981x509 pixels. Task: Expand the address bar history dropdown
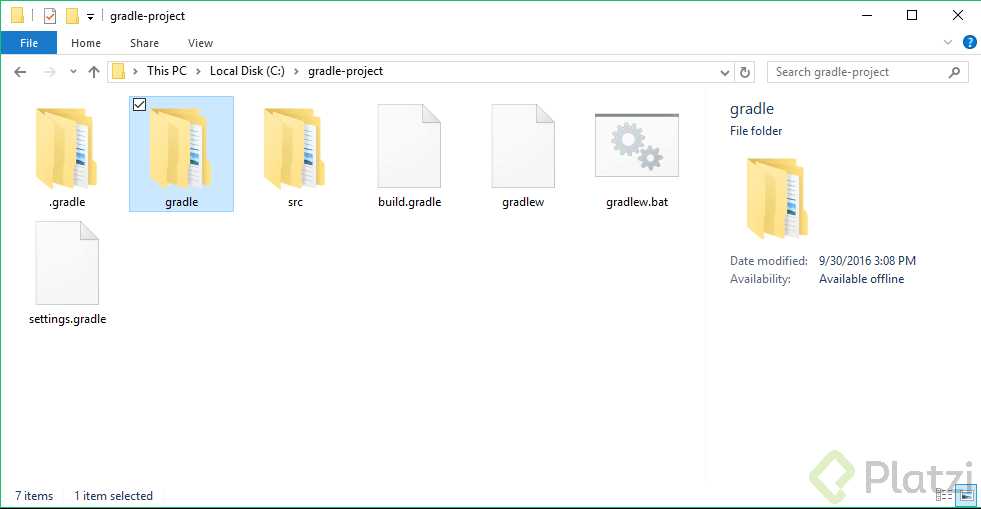coord(724,73)
